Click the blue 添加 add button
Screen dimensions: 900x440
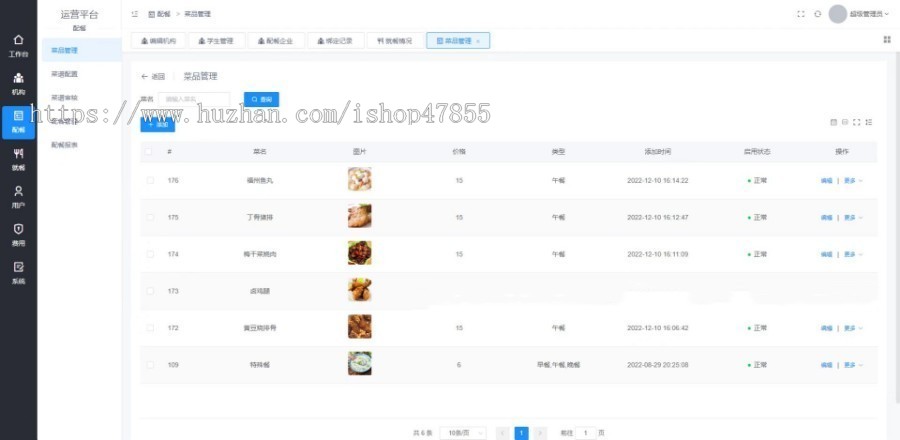pos(158,124)
